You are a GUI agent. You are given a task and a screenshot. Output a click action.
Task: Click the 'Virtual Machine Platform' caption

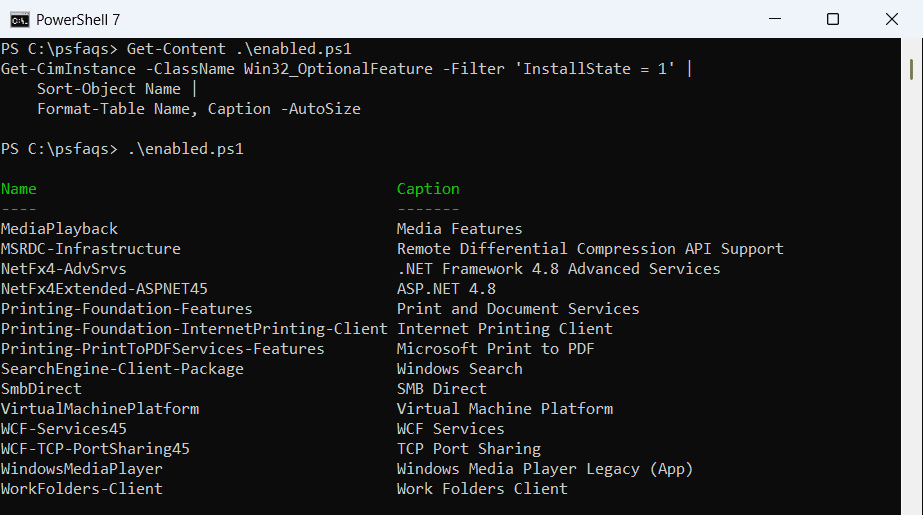pyautogui.click(x=504, y=409)
